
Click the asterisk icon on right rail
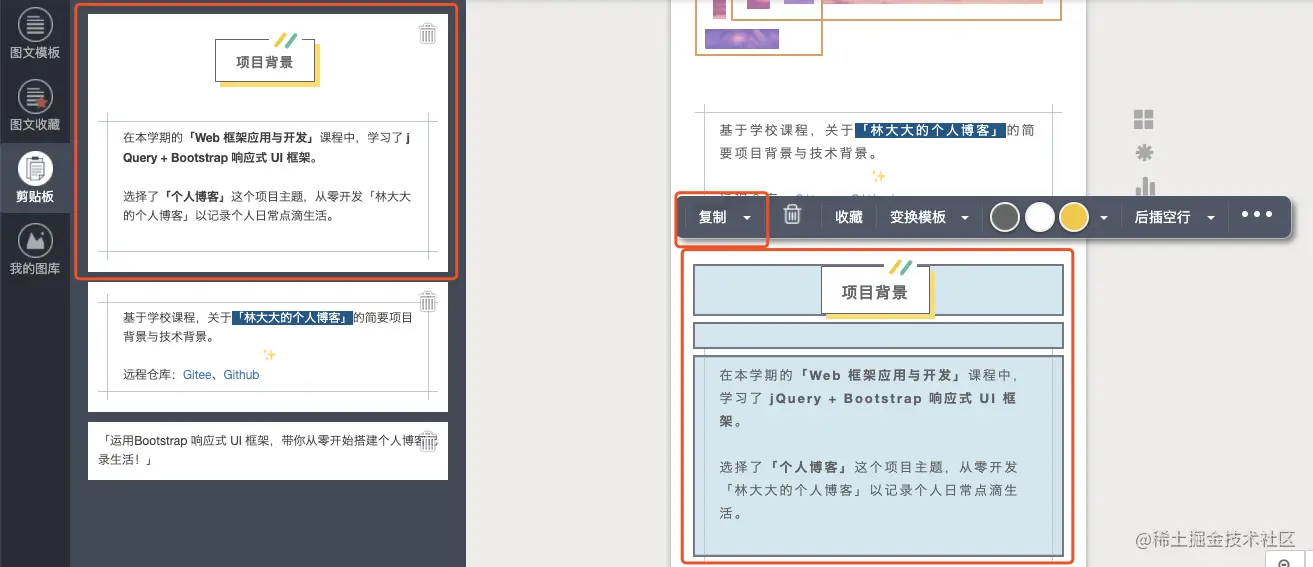[1145, 153]
